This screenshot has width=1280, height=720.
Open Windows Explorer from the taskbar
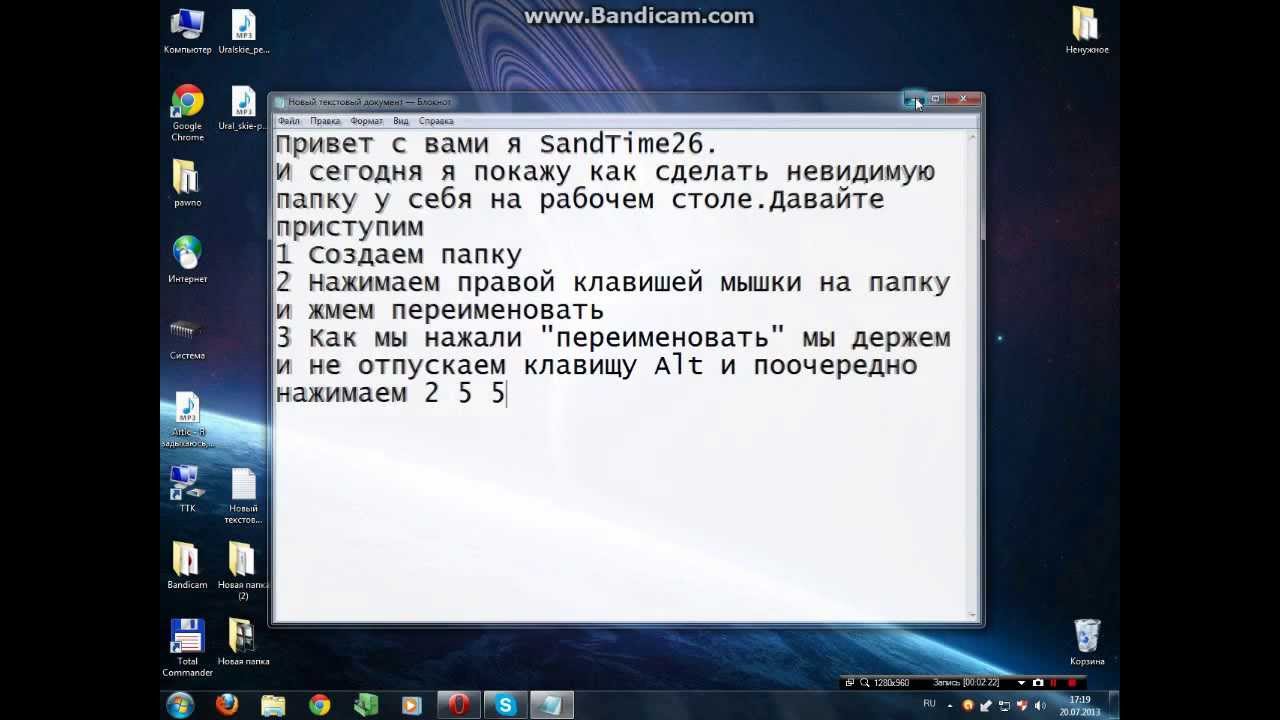[273, 705]
